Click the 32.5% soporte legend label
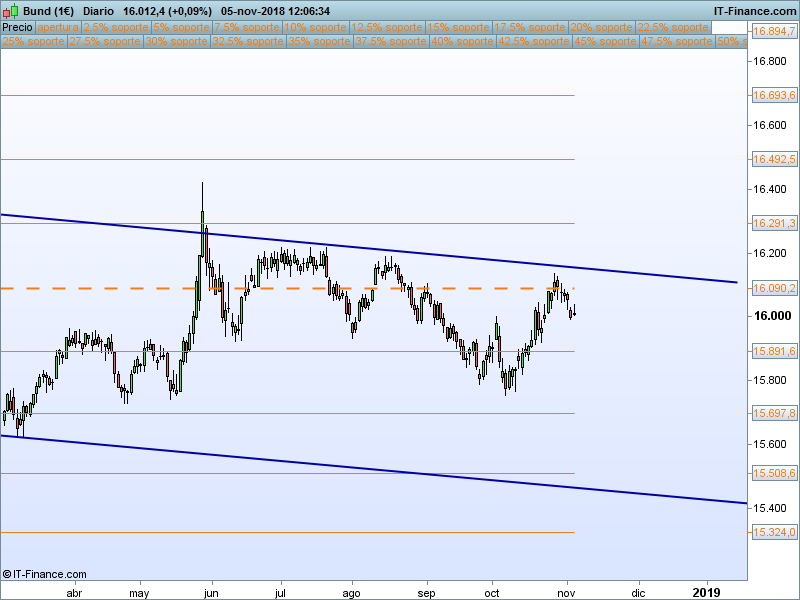Screen dimensions: 800x600 pyautogui.click(x=248, y=41)
